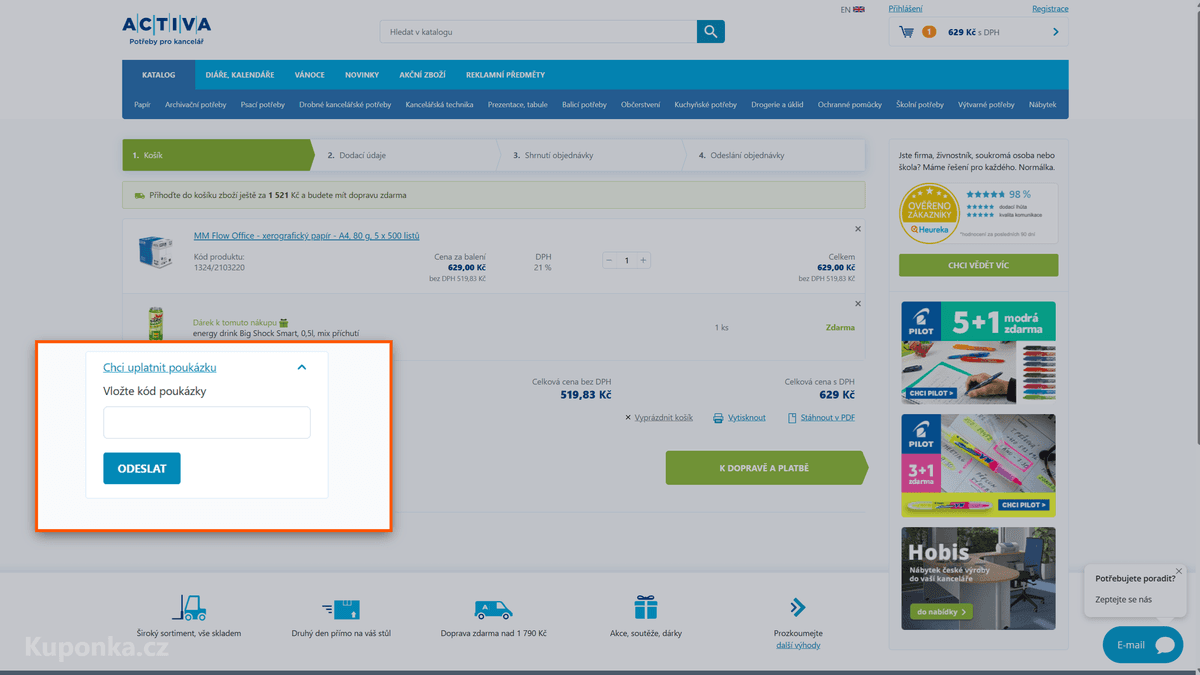
Task: Decrease paper quantity with minus
Action: tap(609, 260)
